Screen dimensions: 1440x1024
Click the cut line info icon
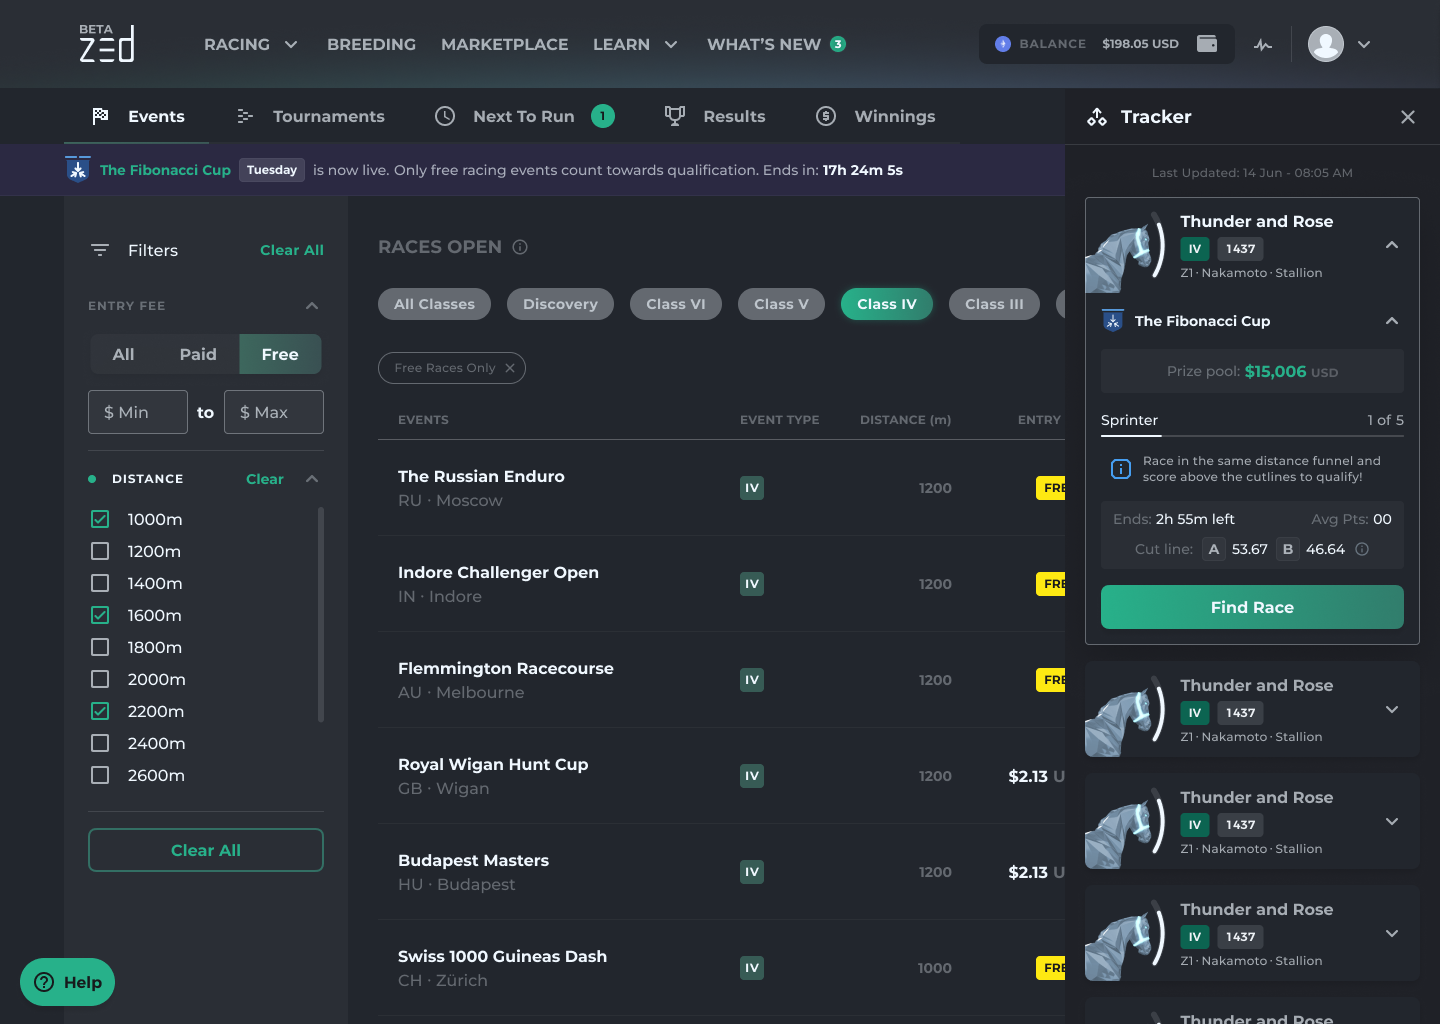coord(1362,549)
